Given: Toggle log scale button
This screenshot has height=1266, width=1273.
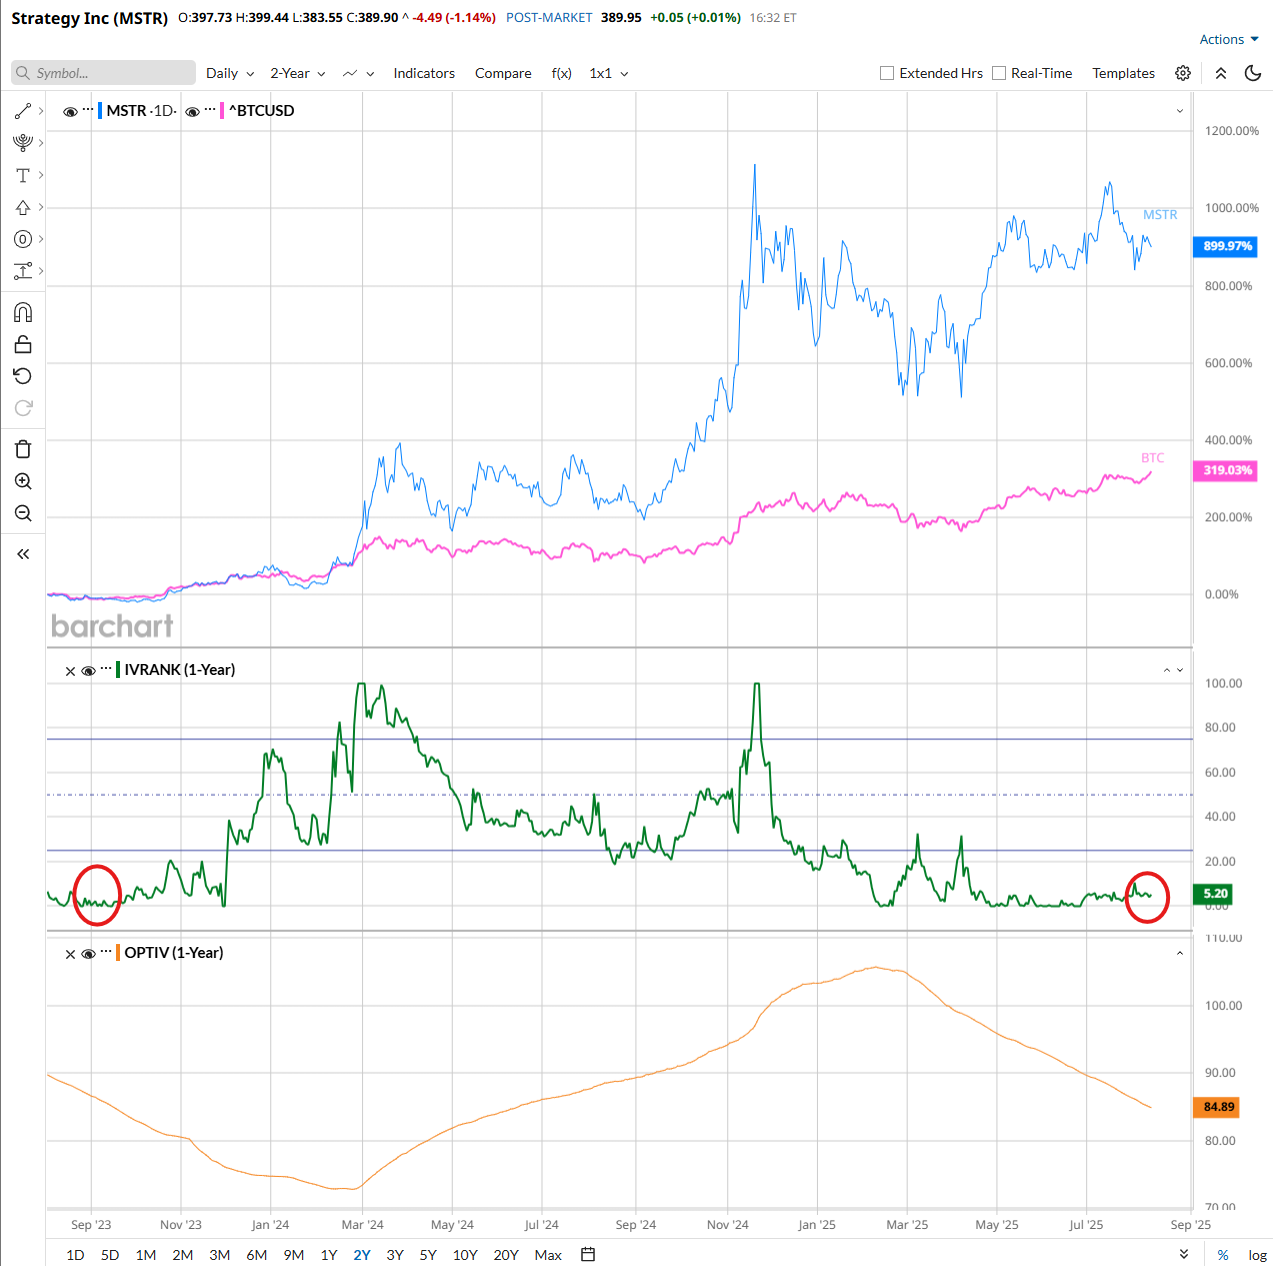Looking at the screenshot, I should (x=1258, y=1255).
